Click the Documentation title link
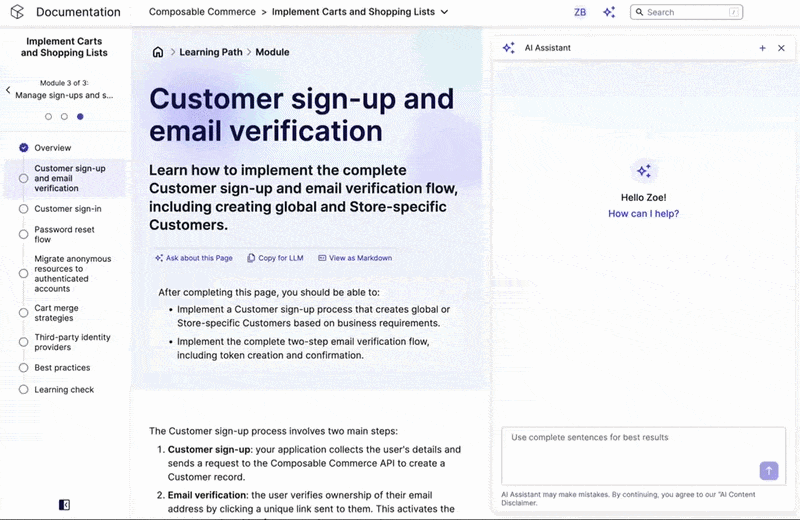Image resolution: width=800 pixels, height=520 pixels. 78,12
